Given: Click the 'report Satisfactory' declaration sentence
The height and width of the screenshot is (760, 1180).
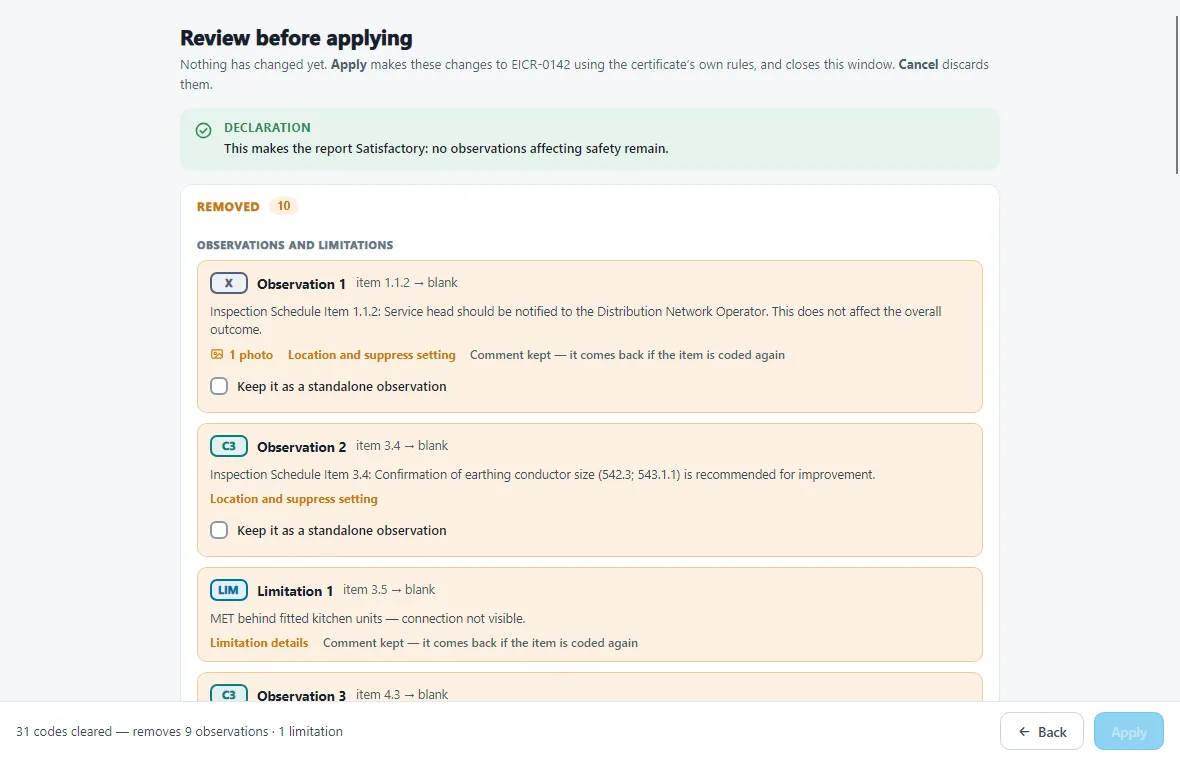Looking at the screenshot, I should 446,148.
